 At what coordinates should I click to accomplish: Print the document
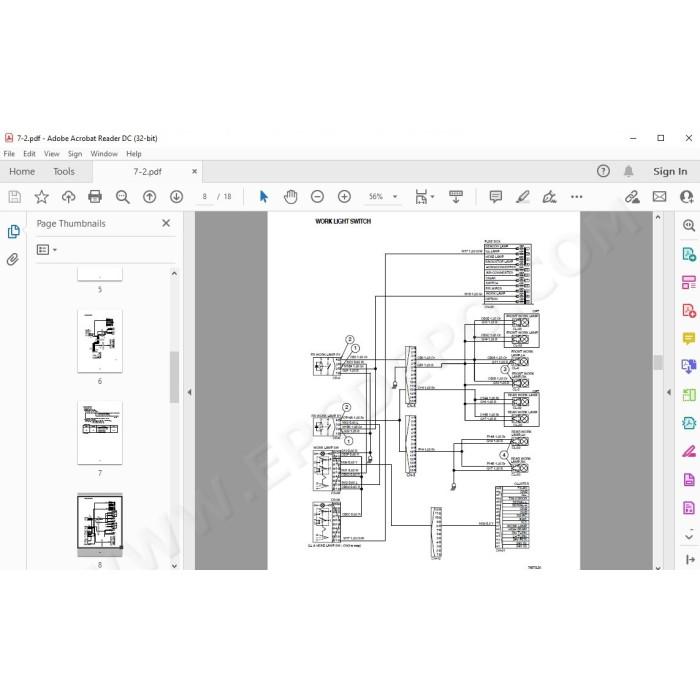click(95, 196)
